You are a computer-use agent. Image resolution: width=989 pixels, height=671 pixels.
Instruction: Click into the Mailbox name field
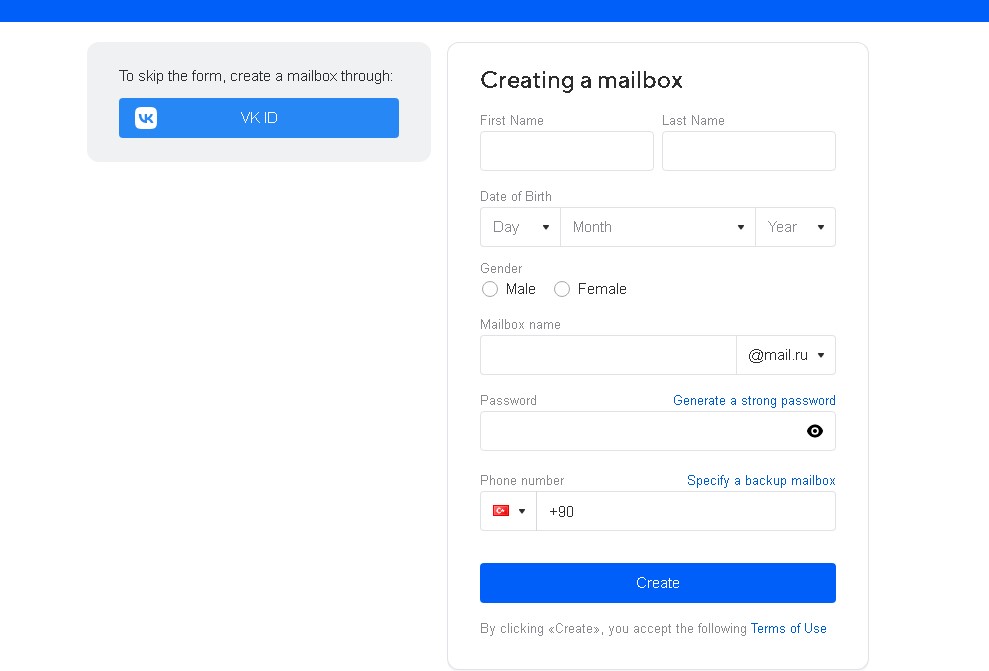[608, 355]
